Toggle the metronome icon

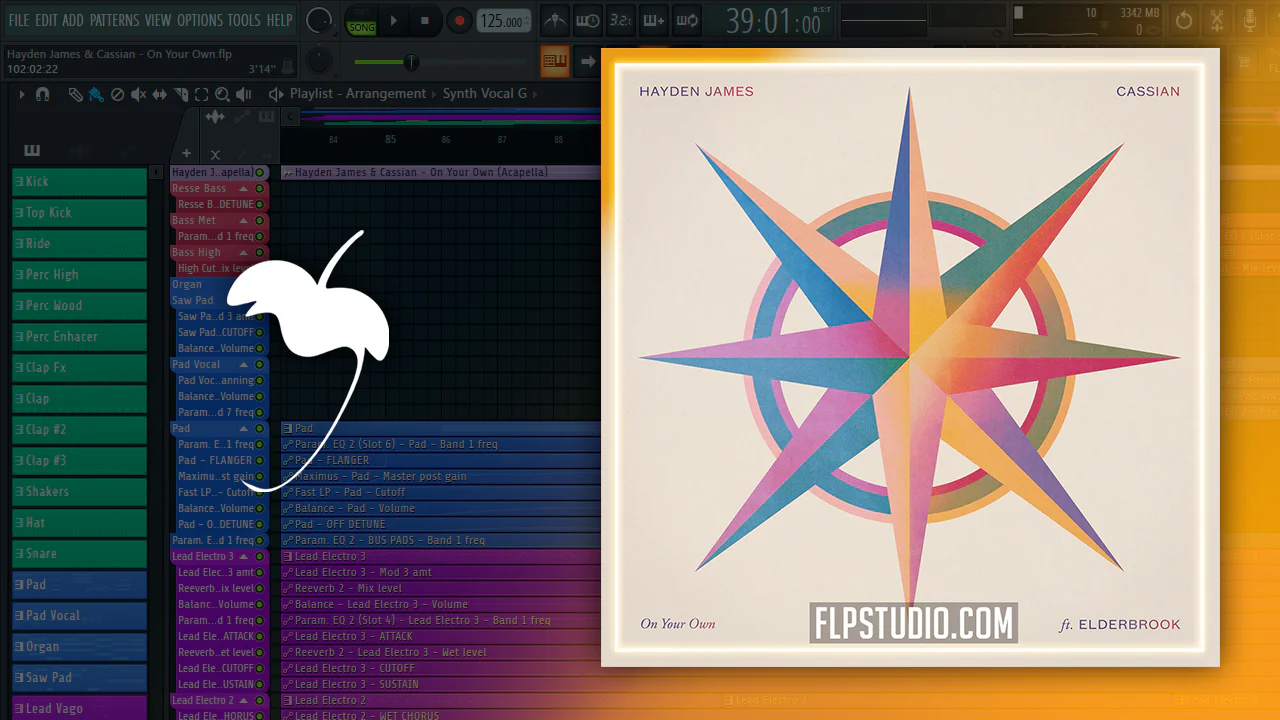[x=555, y=20]
